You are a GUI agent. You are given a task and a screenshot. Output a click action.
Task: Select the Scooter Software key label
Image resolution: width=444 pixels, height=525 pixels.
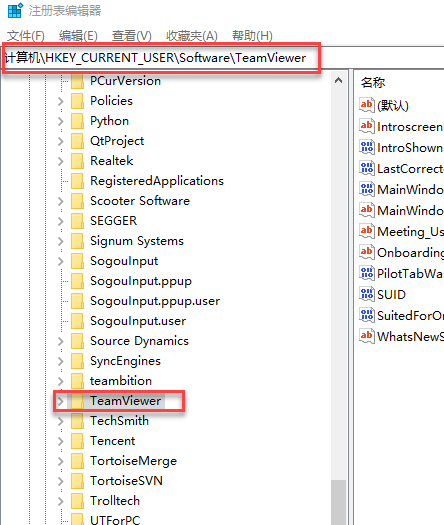pyautogui.click(x=140, y=201)
